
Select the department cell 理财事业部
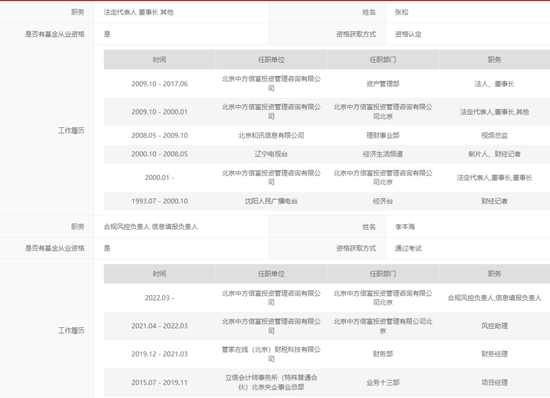pyautogui.click(x=383, y=135)
